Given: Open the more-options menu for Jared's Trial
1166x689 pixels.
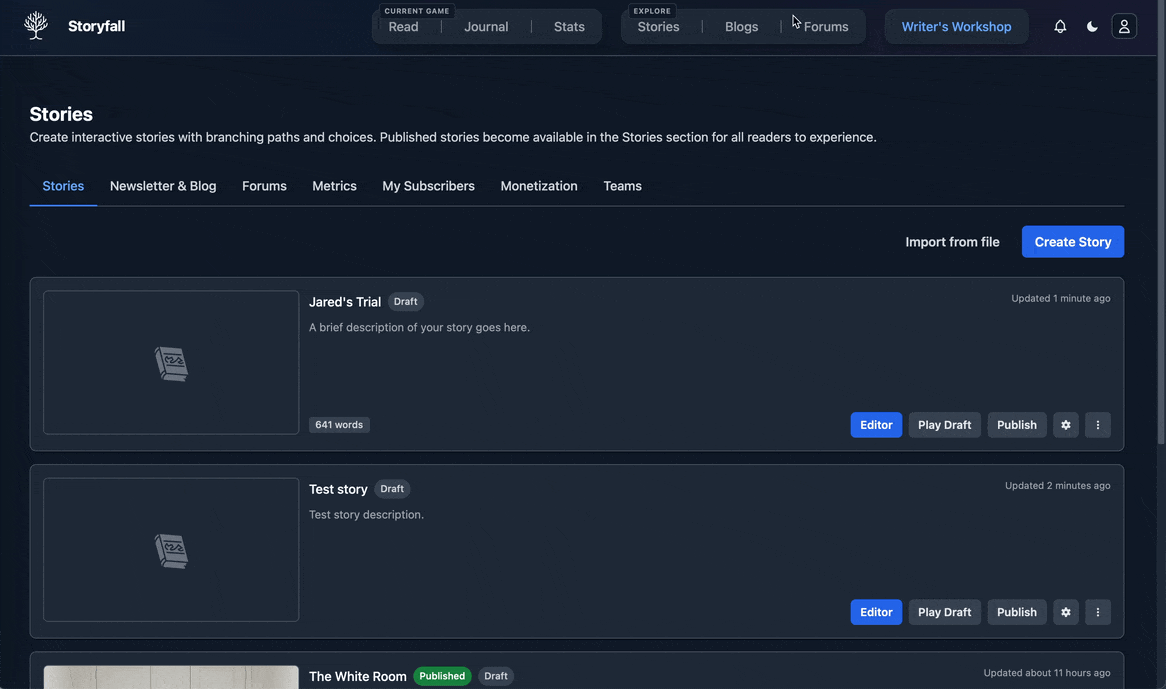Looking at the screenshot, I should [x=1098, y=425].
